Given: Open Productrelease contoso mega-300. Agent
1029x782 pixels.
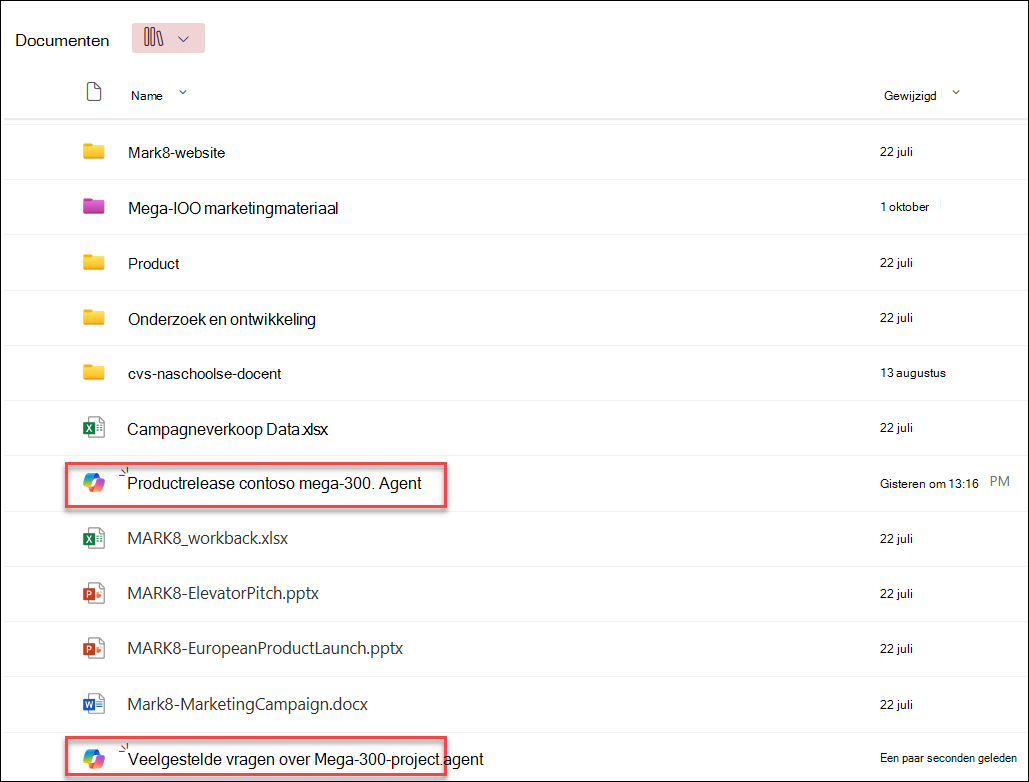Looking at the screenshot, I should pyautogui.click(x=274, y=484).
